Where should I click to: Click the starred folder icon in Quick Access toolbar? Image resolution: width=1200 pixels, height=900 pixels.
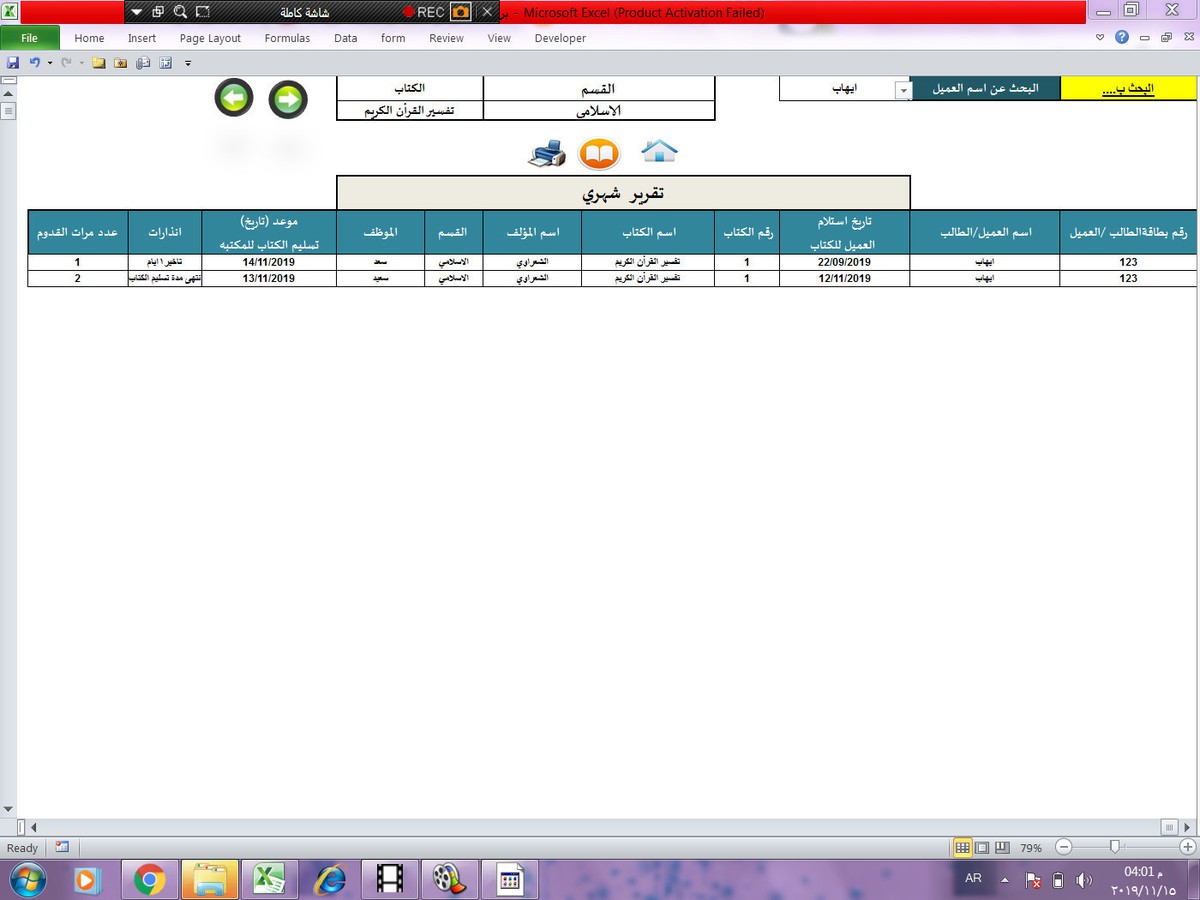point(121,62)
